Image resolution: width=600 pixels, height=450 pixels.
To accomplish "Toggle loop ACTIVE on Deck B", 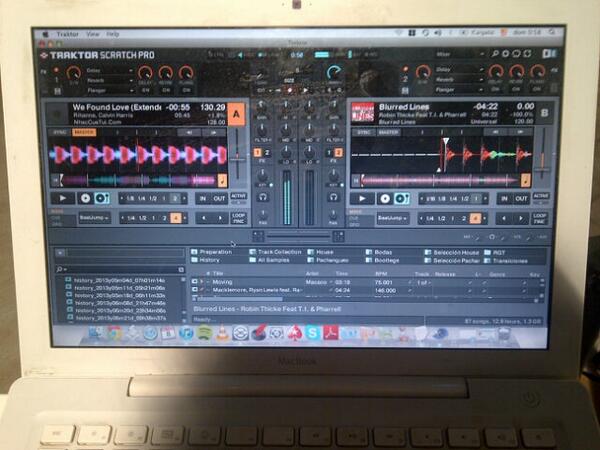I will tap(541, 196).
